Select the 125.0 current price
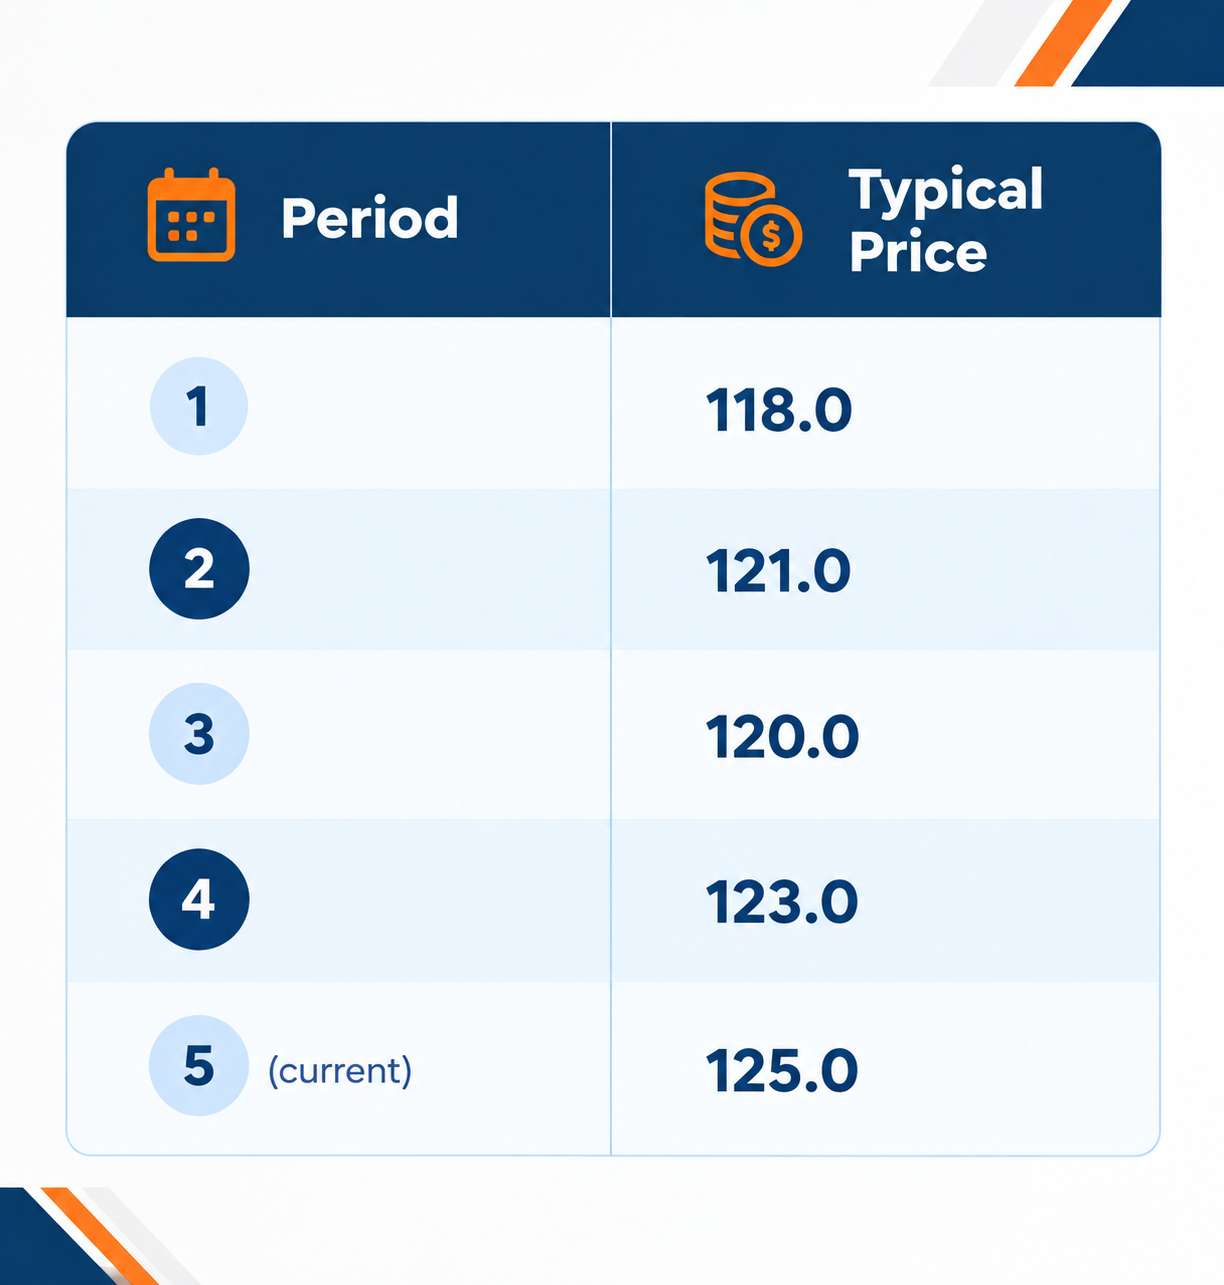This screenshot has height=1285, width=1224. 782,1071
